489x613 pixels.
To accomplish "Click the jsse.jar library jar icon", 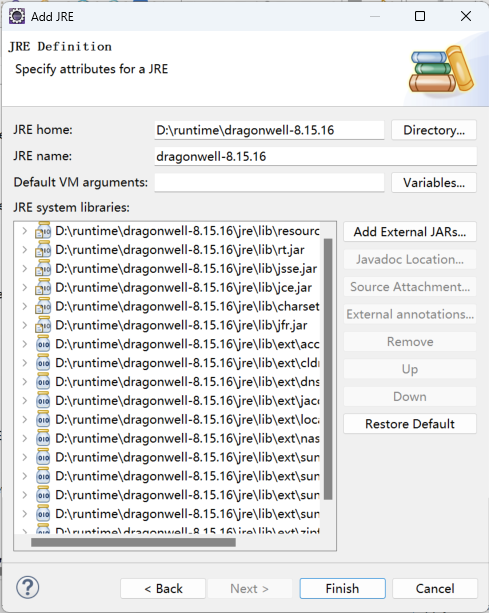I will click(43, 269).
